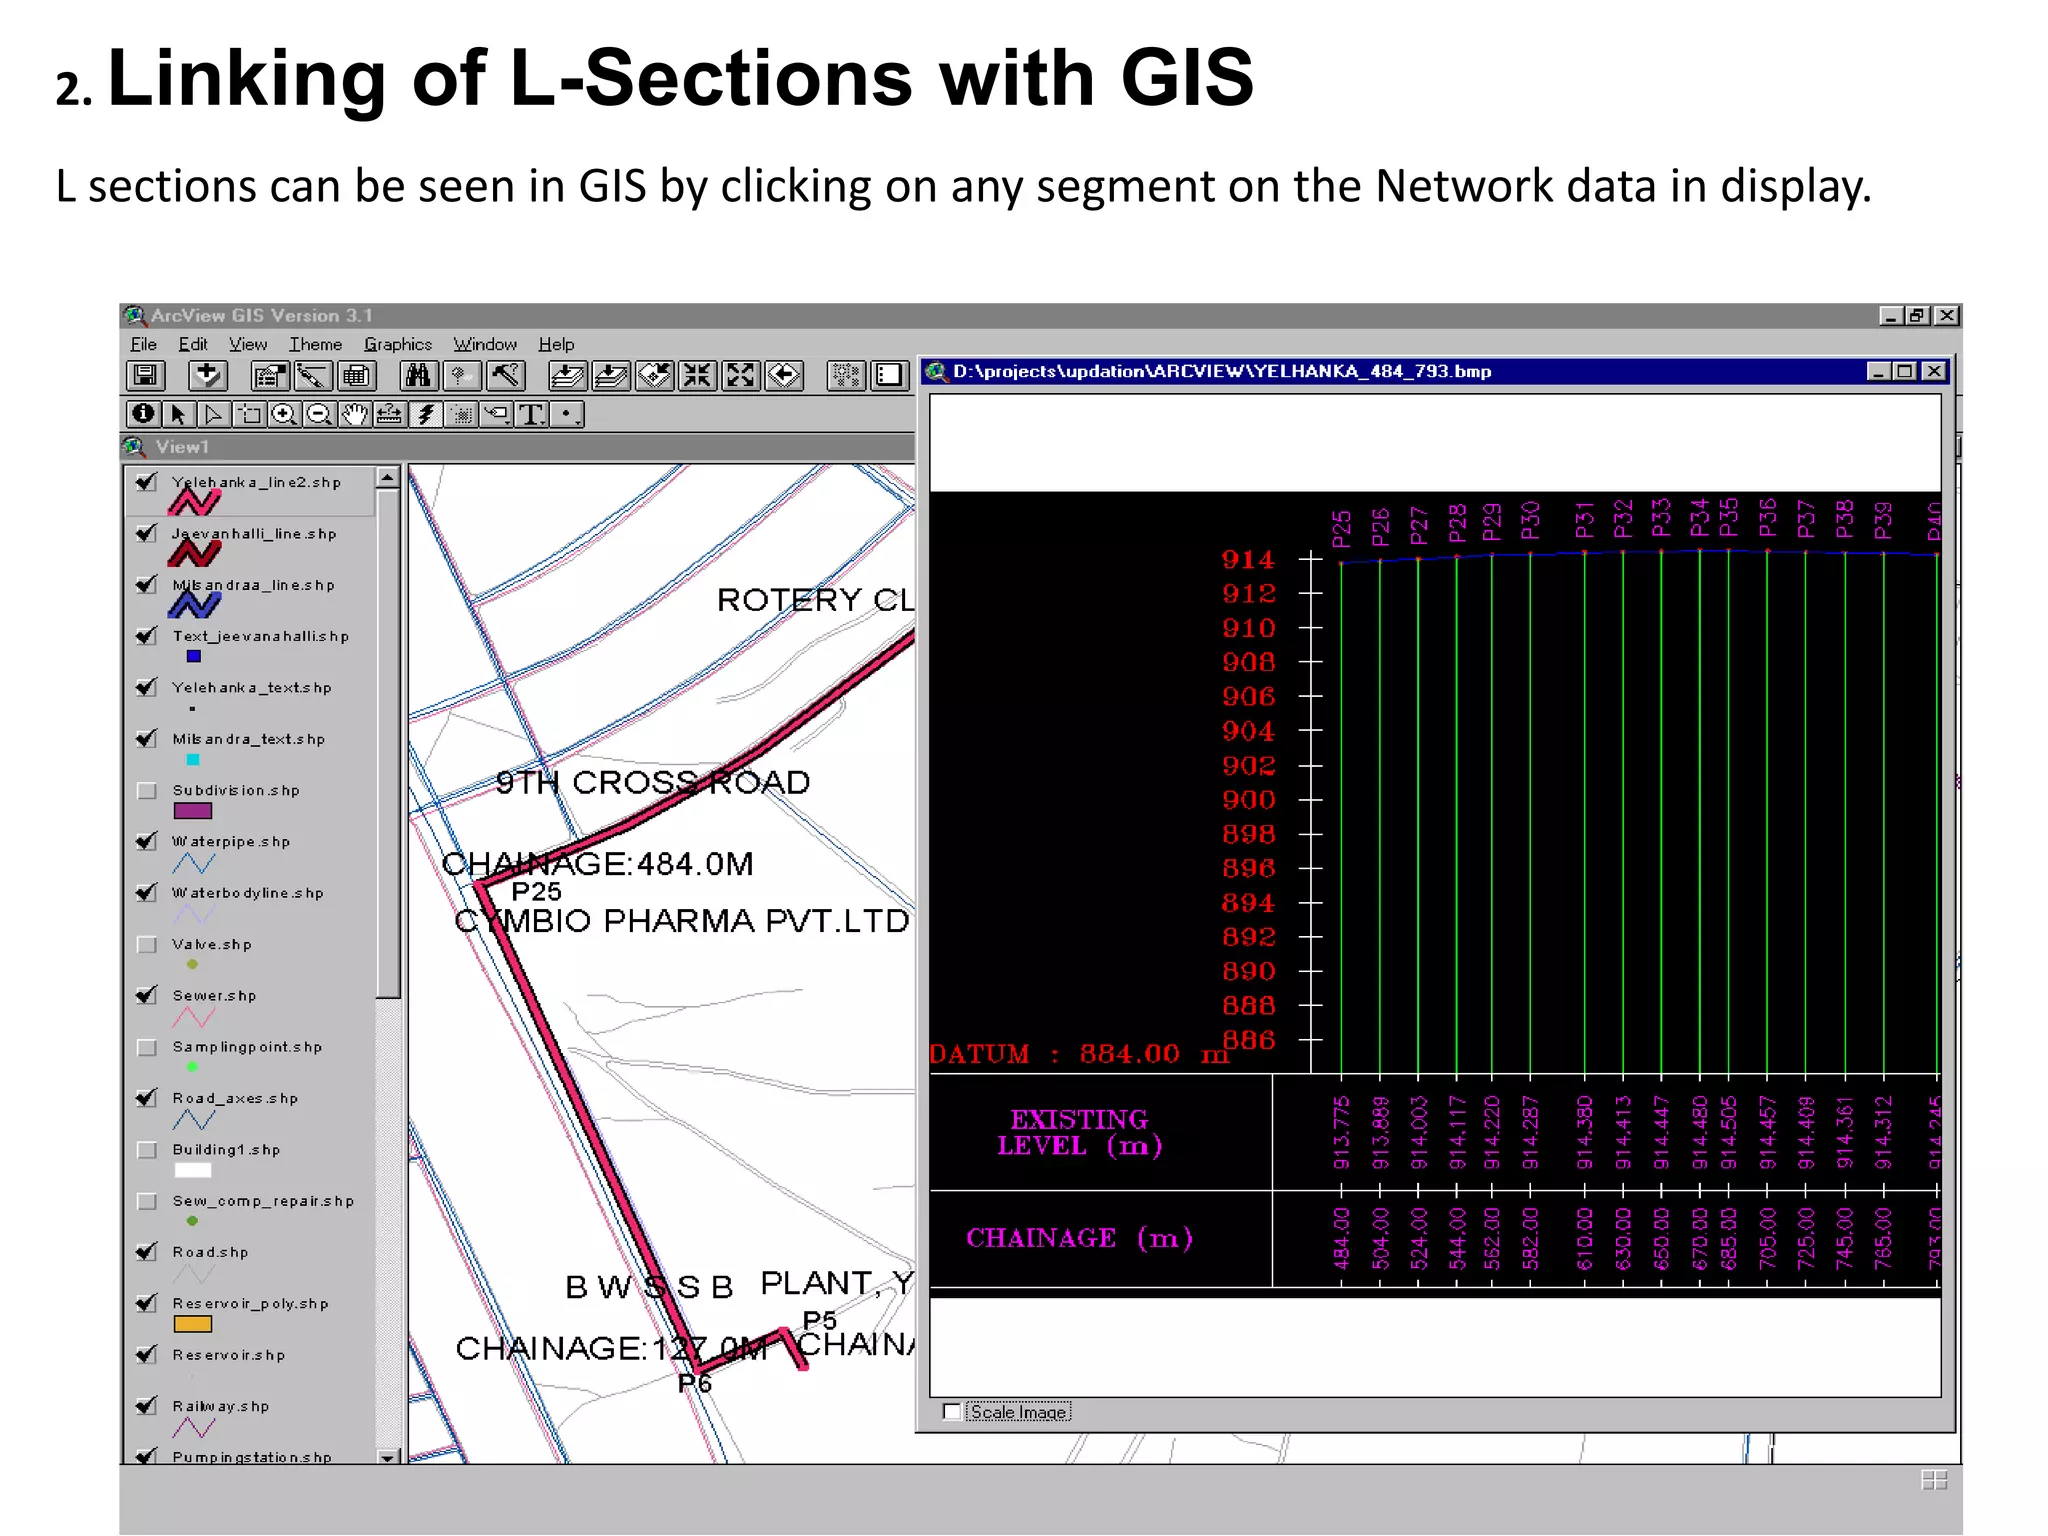
Task: Uncheck the Yelehanka_line2.shp theme
Action: tap(147, 482)
